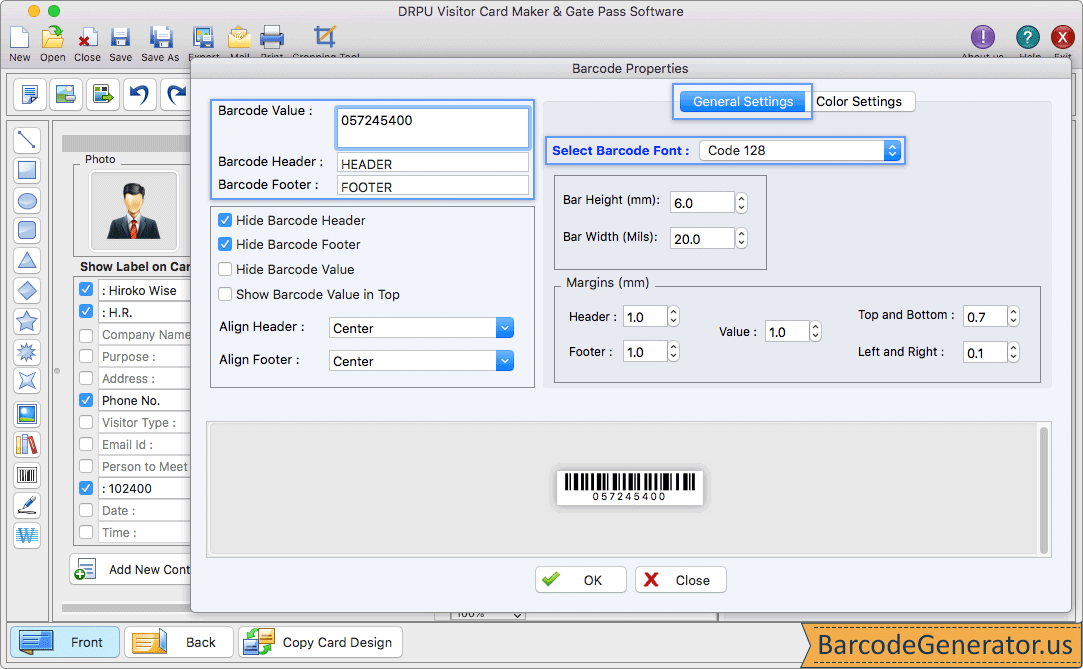The height and width of the screenshot is (669, 1083).
Task: Click the Export toolbar icon
Action: [x=203, y=37]
